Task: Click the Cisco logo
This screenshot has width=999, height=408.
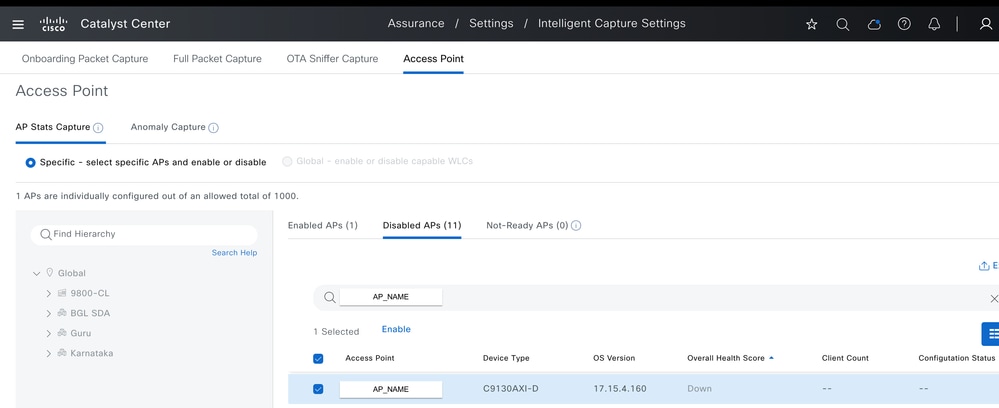Action: (x=53, y=24)
